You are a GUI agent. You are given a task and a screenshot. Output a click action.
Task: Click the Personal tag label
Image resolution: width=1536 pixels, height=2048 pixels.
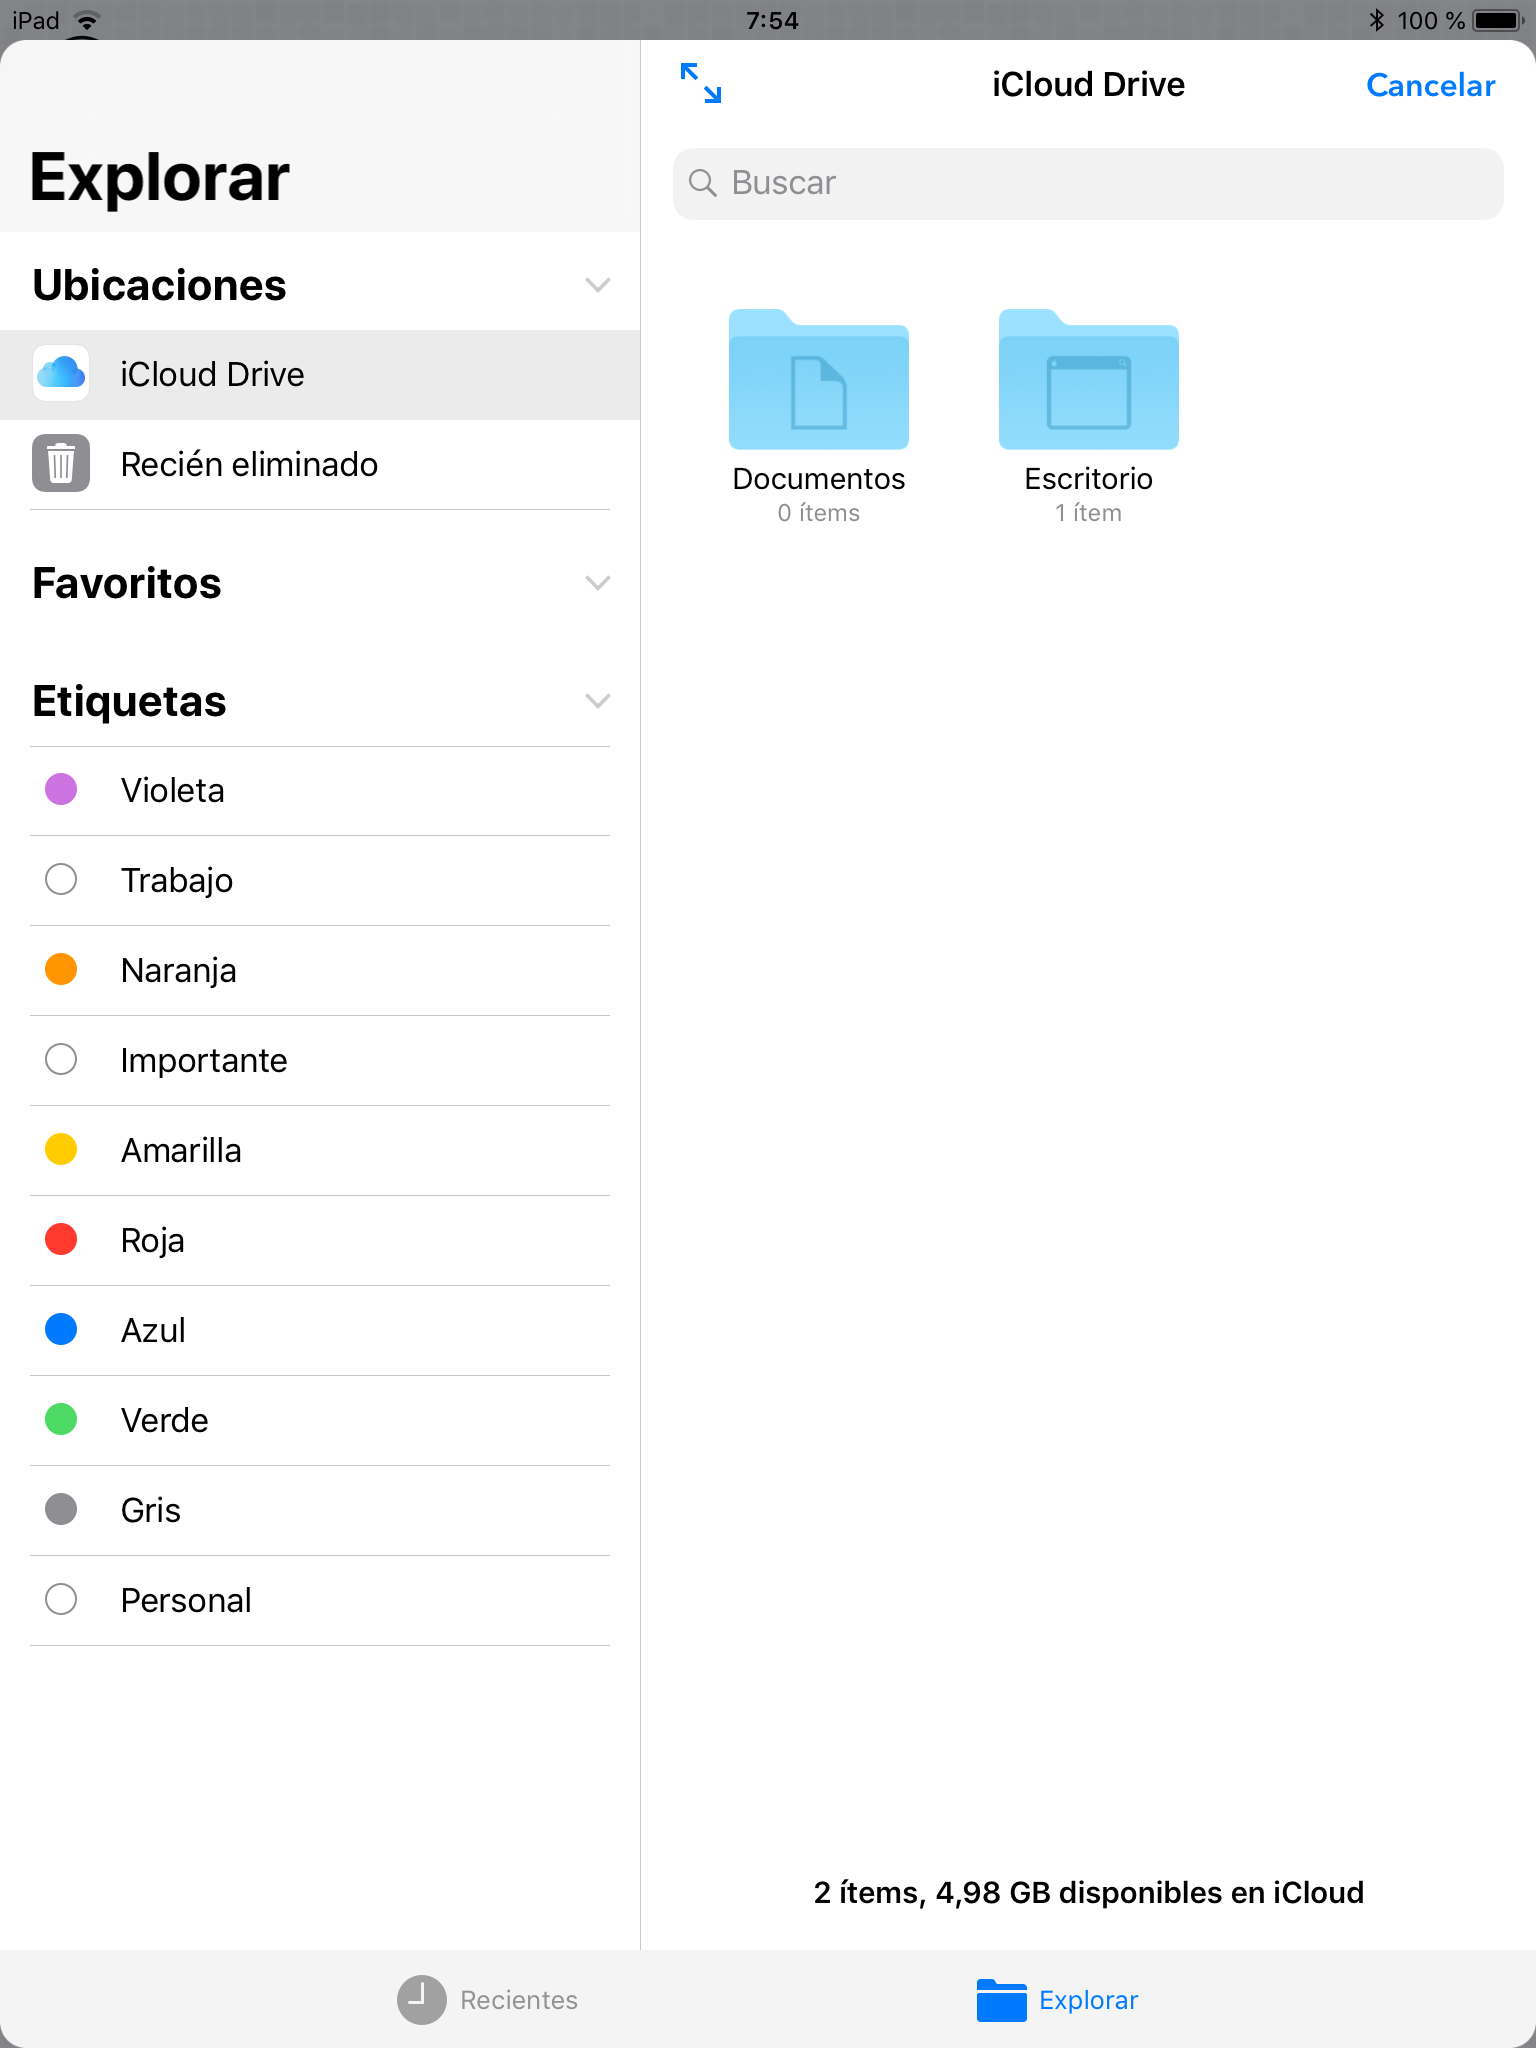coord(186,1601)
